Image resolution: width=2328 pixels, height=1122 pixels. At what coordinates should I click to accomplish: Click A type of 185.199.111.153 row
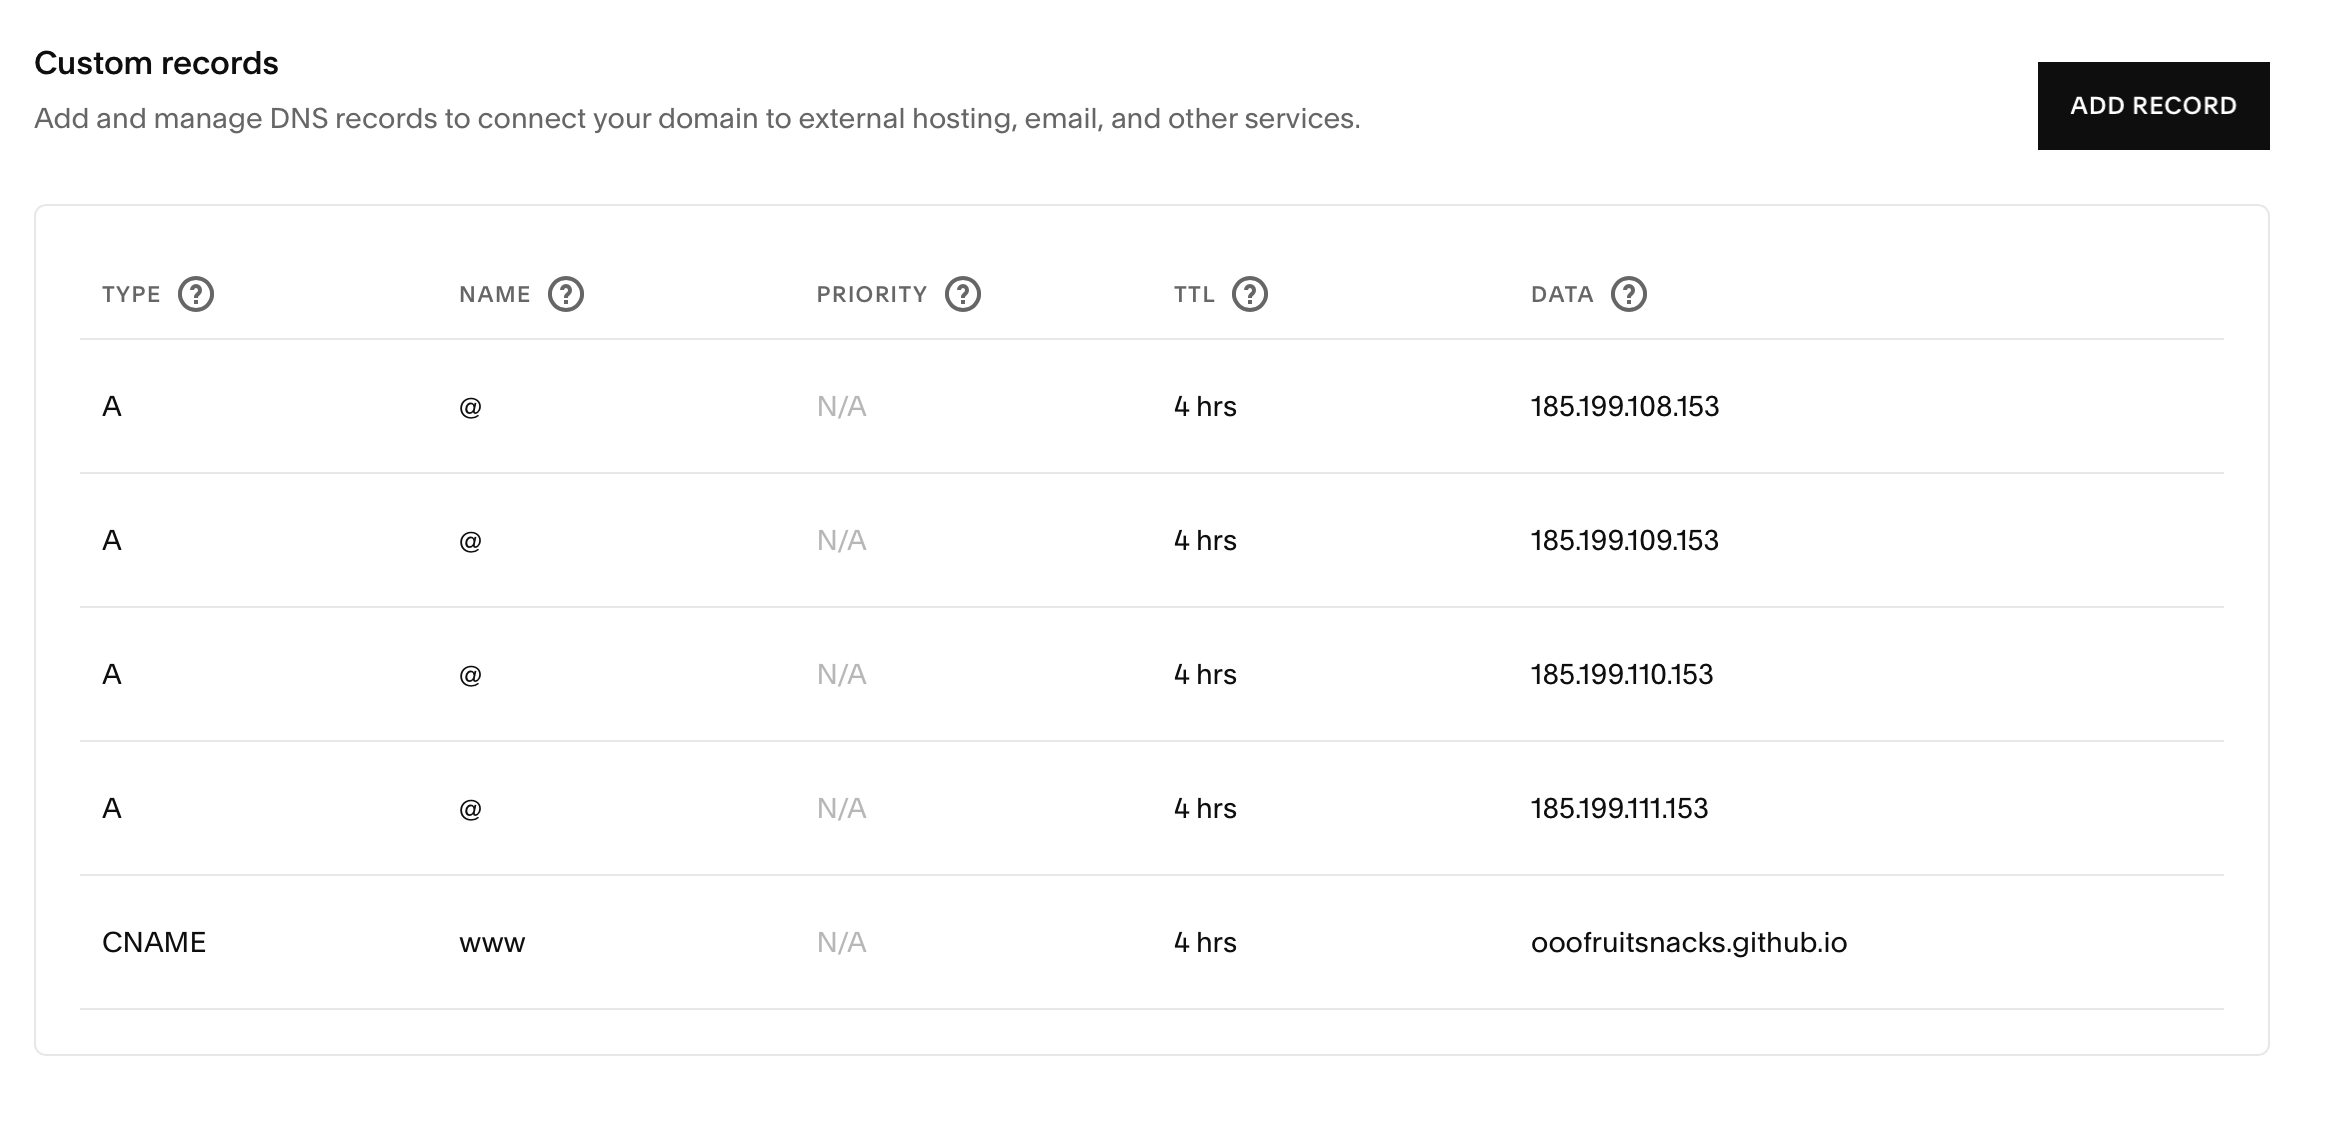tap(112, 808)
